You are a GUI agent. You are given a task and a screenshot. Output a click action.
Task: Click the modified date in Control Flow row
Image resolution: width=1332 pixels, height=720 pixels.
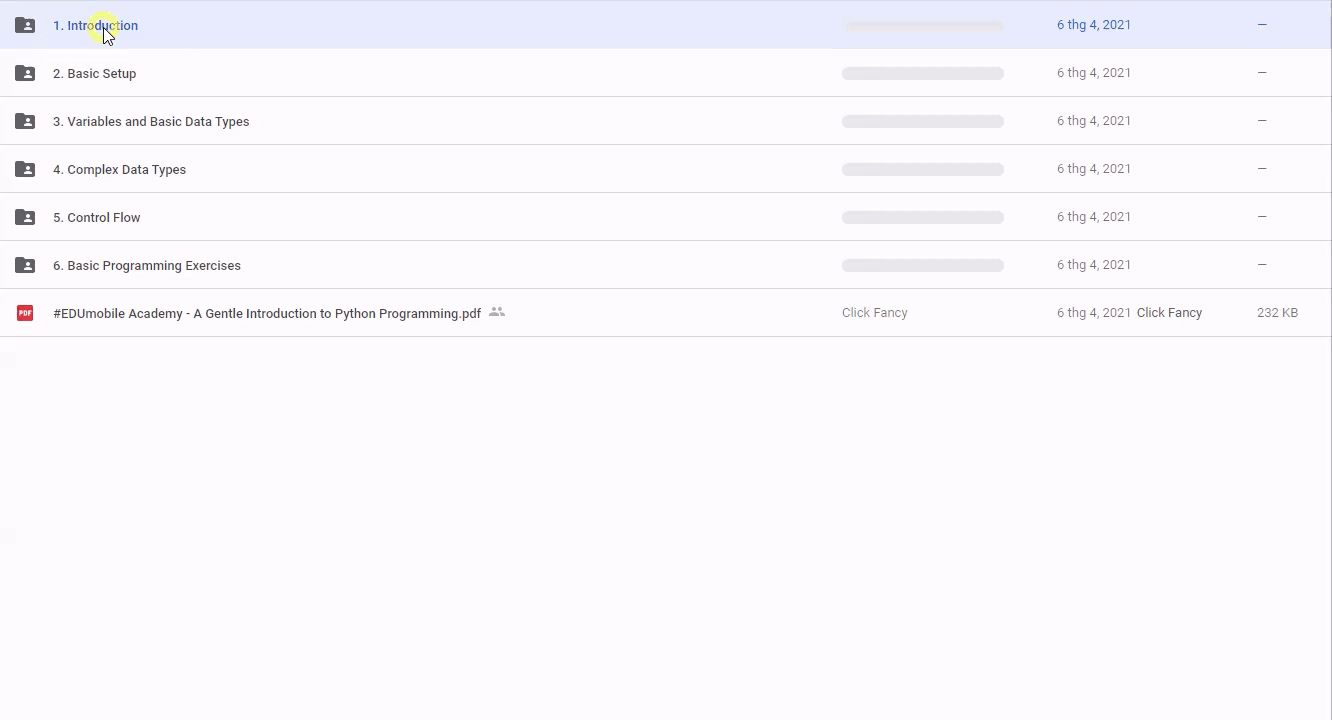tap(1093, 217)
